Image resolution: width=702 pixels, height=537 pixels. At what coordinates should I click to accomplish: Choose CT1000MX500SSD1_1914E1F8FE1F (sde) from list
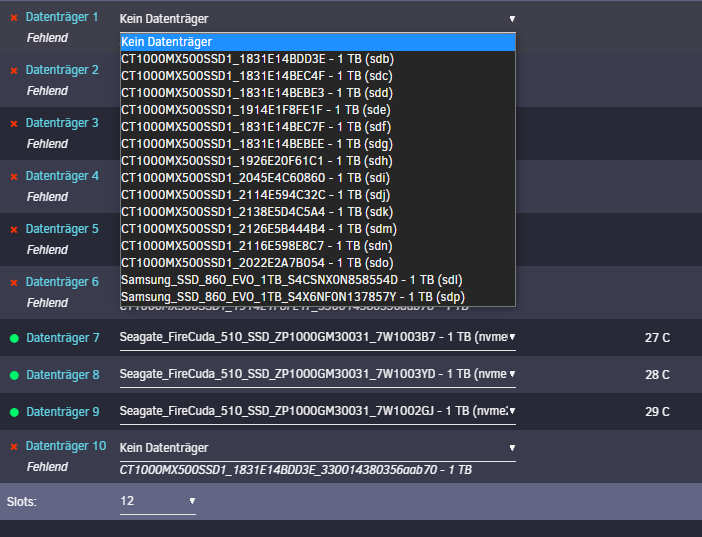tap(318, 110)
